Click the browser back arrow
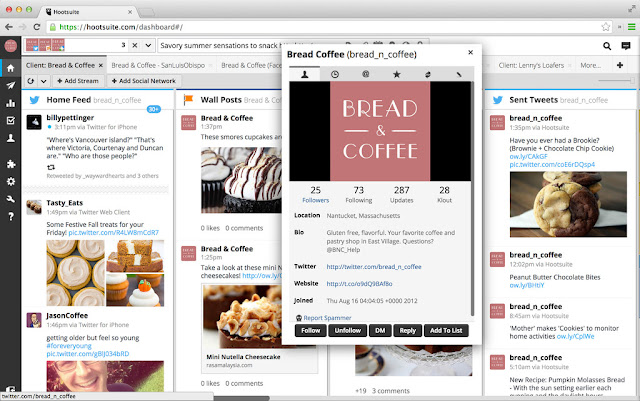The width and height of the screenshot is (640, 401). click(9, 27)
